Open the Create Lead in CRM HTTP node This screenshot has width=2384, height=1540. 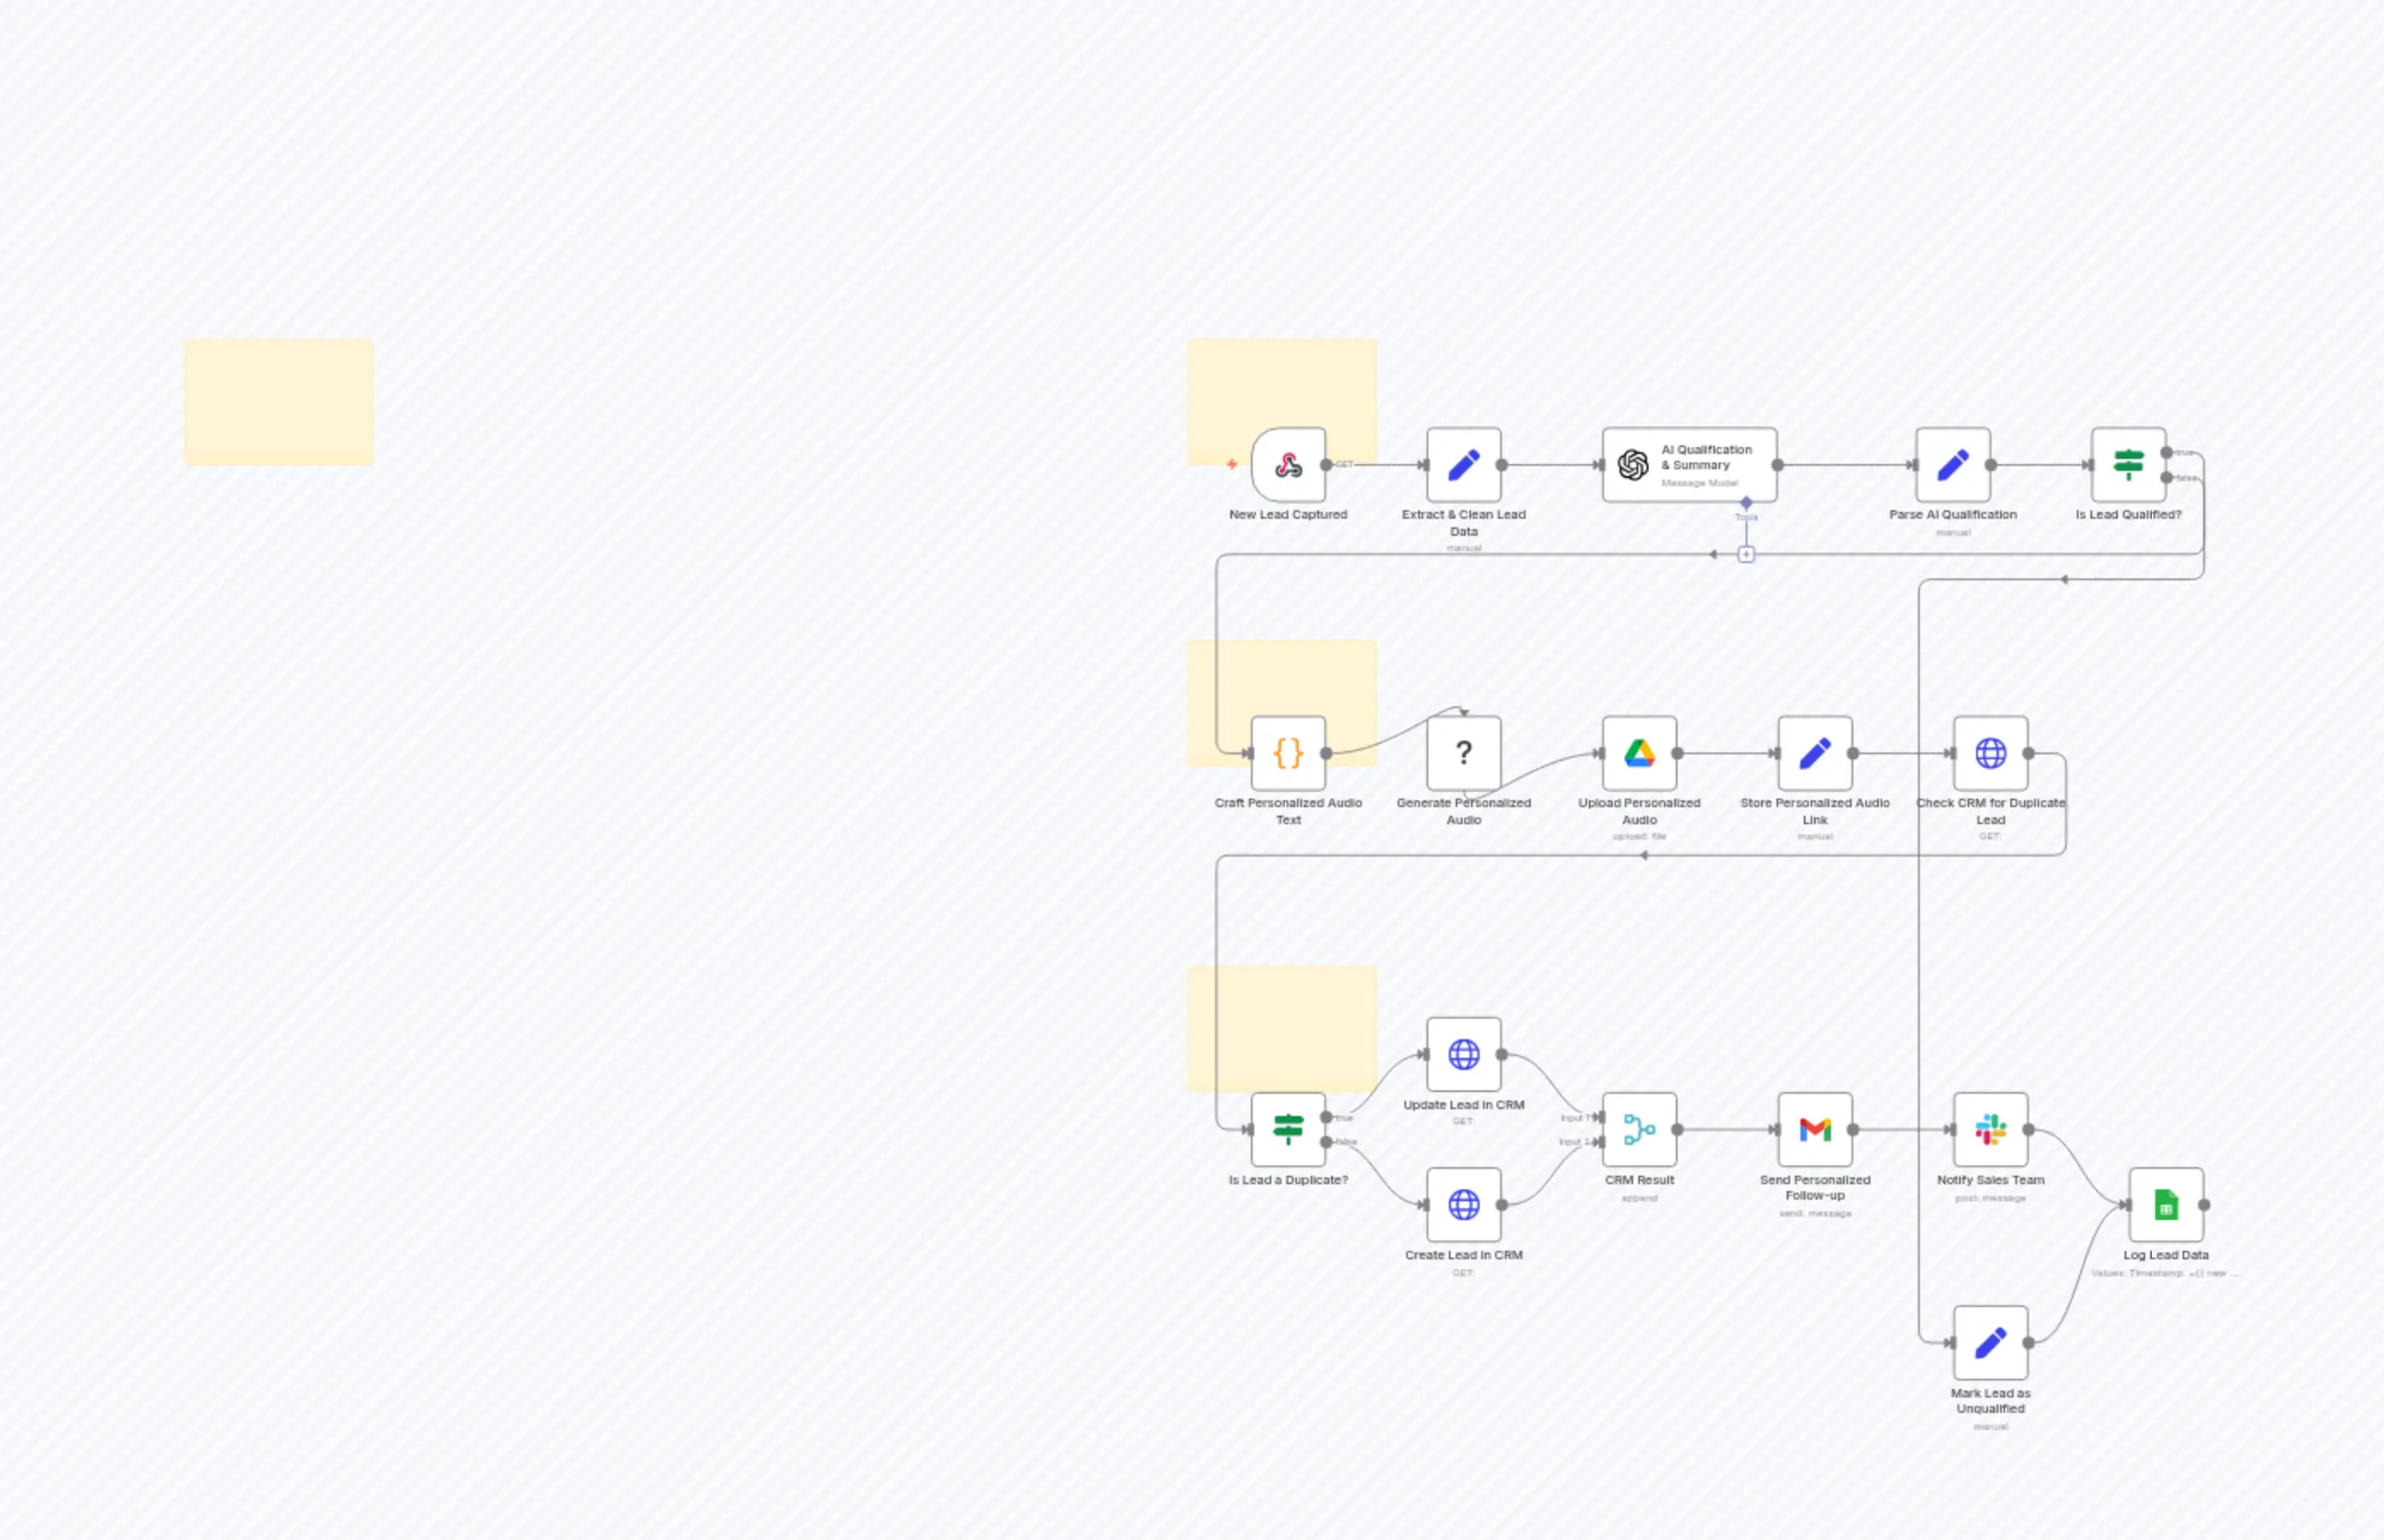tap(1463, 1205)
